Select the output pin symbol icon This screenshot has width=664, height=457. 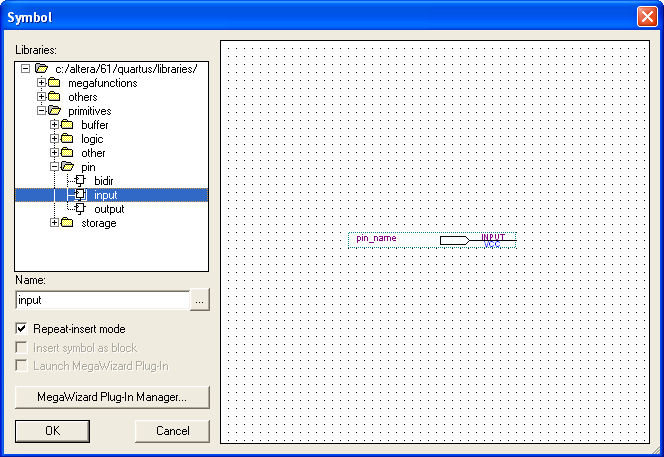(x=81, y=209)
